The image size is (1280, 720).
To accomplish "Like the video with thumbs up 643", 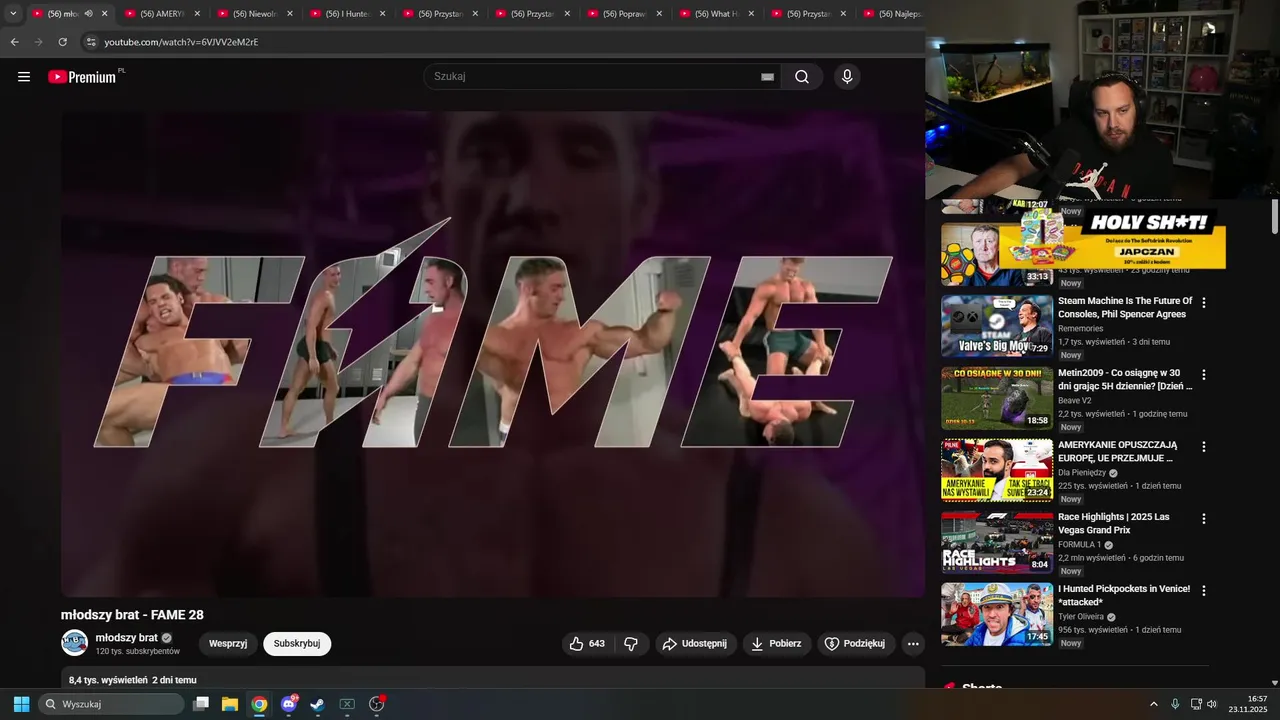I will (x=587, y=644).
